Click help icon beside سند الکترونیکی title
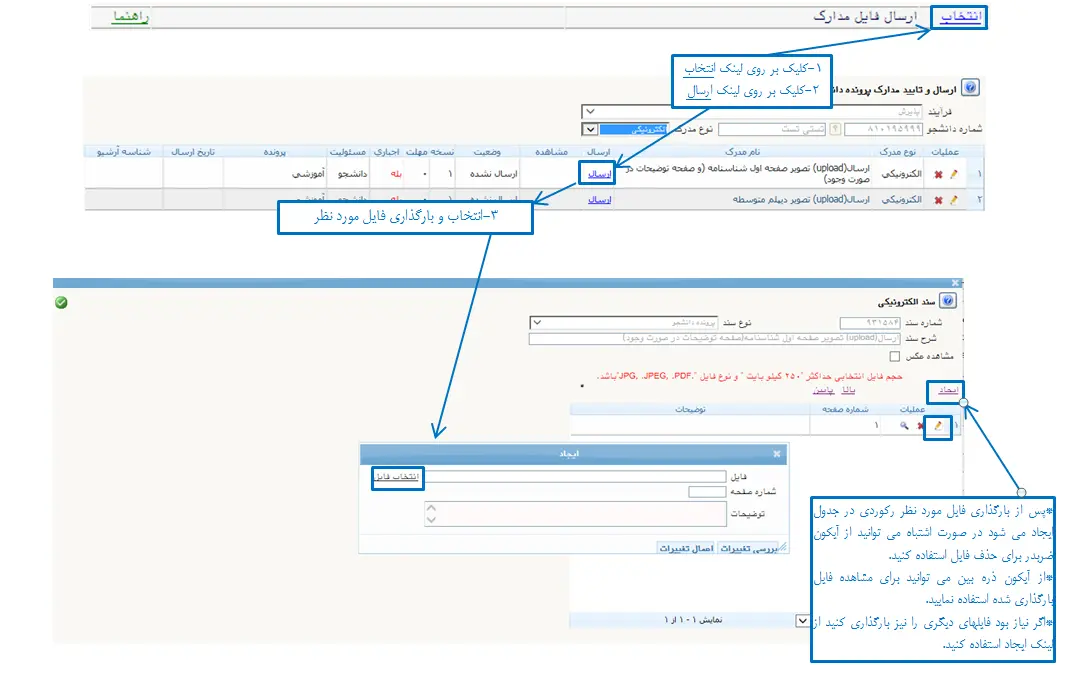The height and width of the screenshot is (688, 1074). (x=948, y=301)
